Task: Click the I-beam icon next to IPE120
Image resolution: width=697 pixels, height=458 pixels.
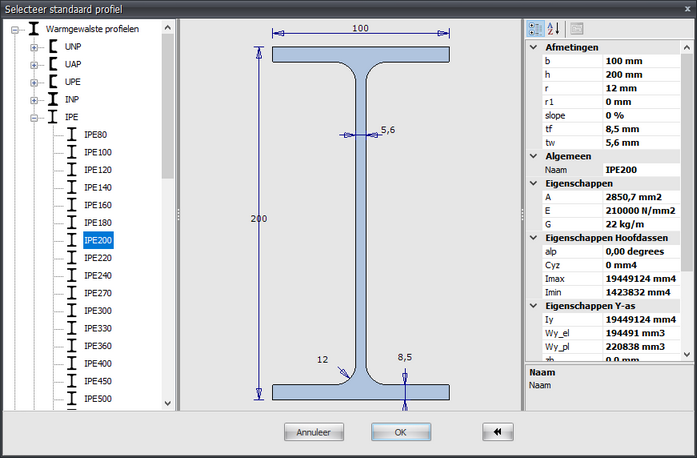Action: click(72, 169)
